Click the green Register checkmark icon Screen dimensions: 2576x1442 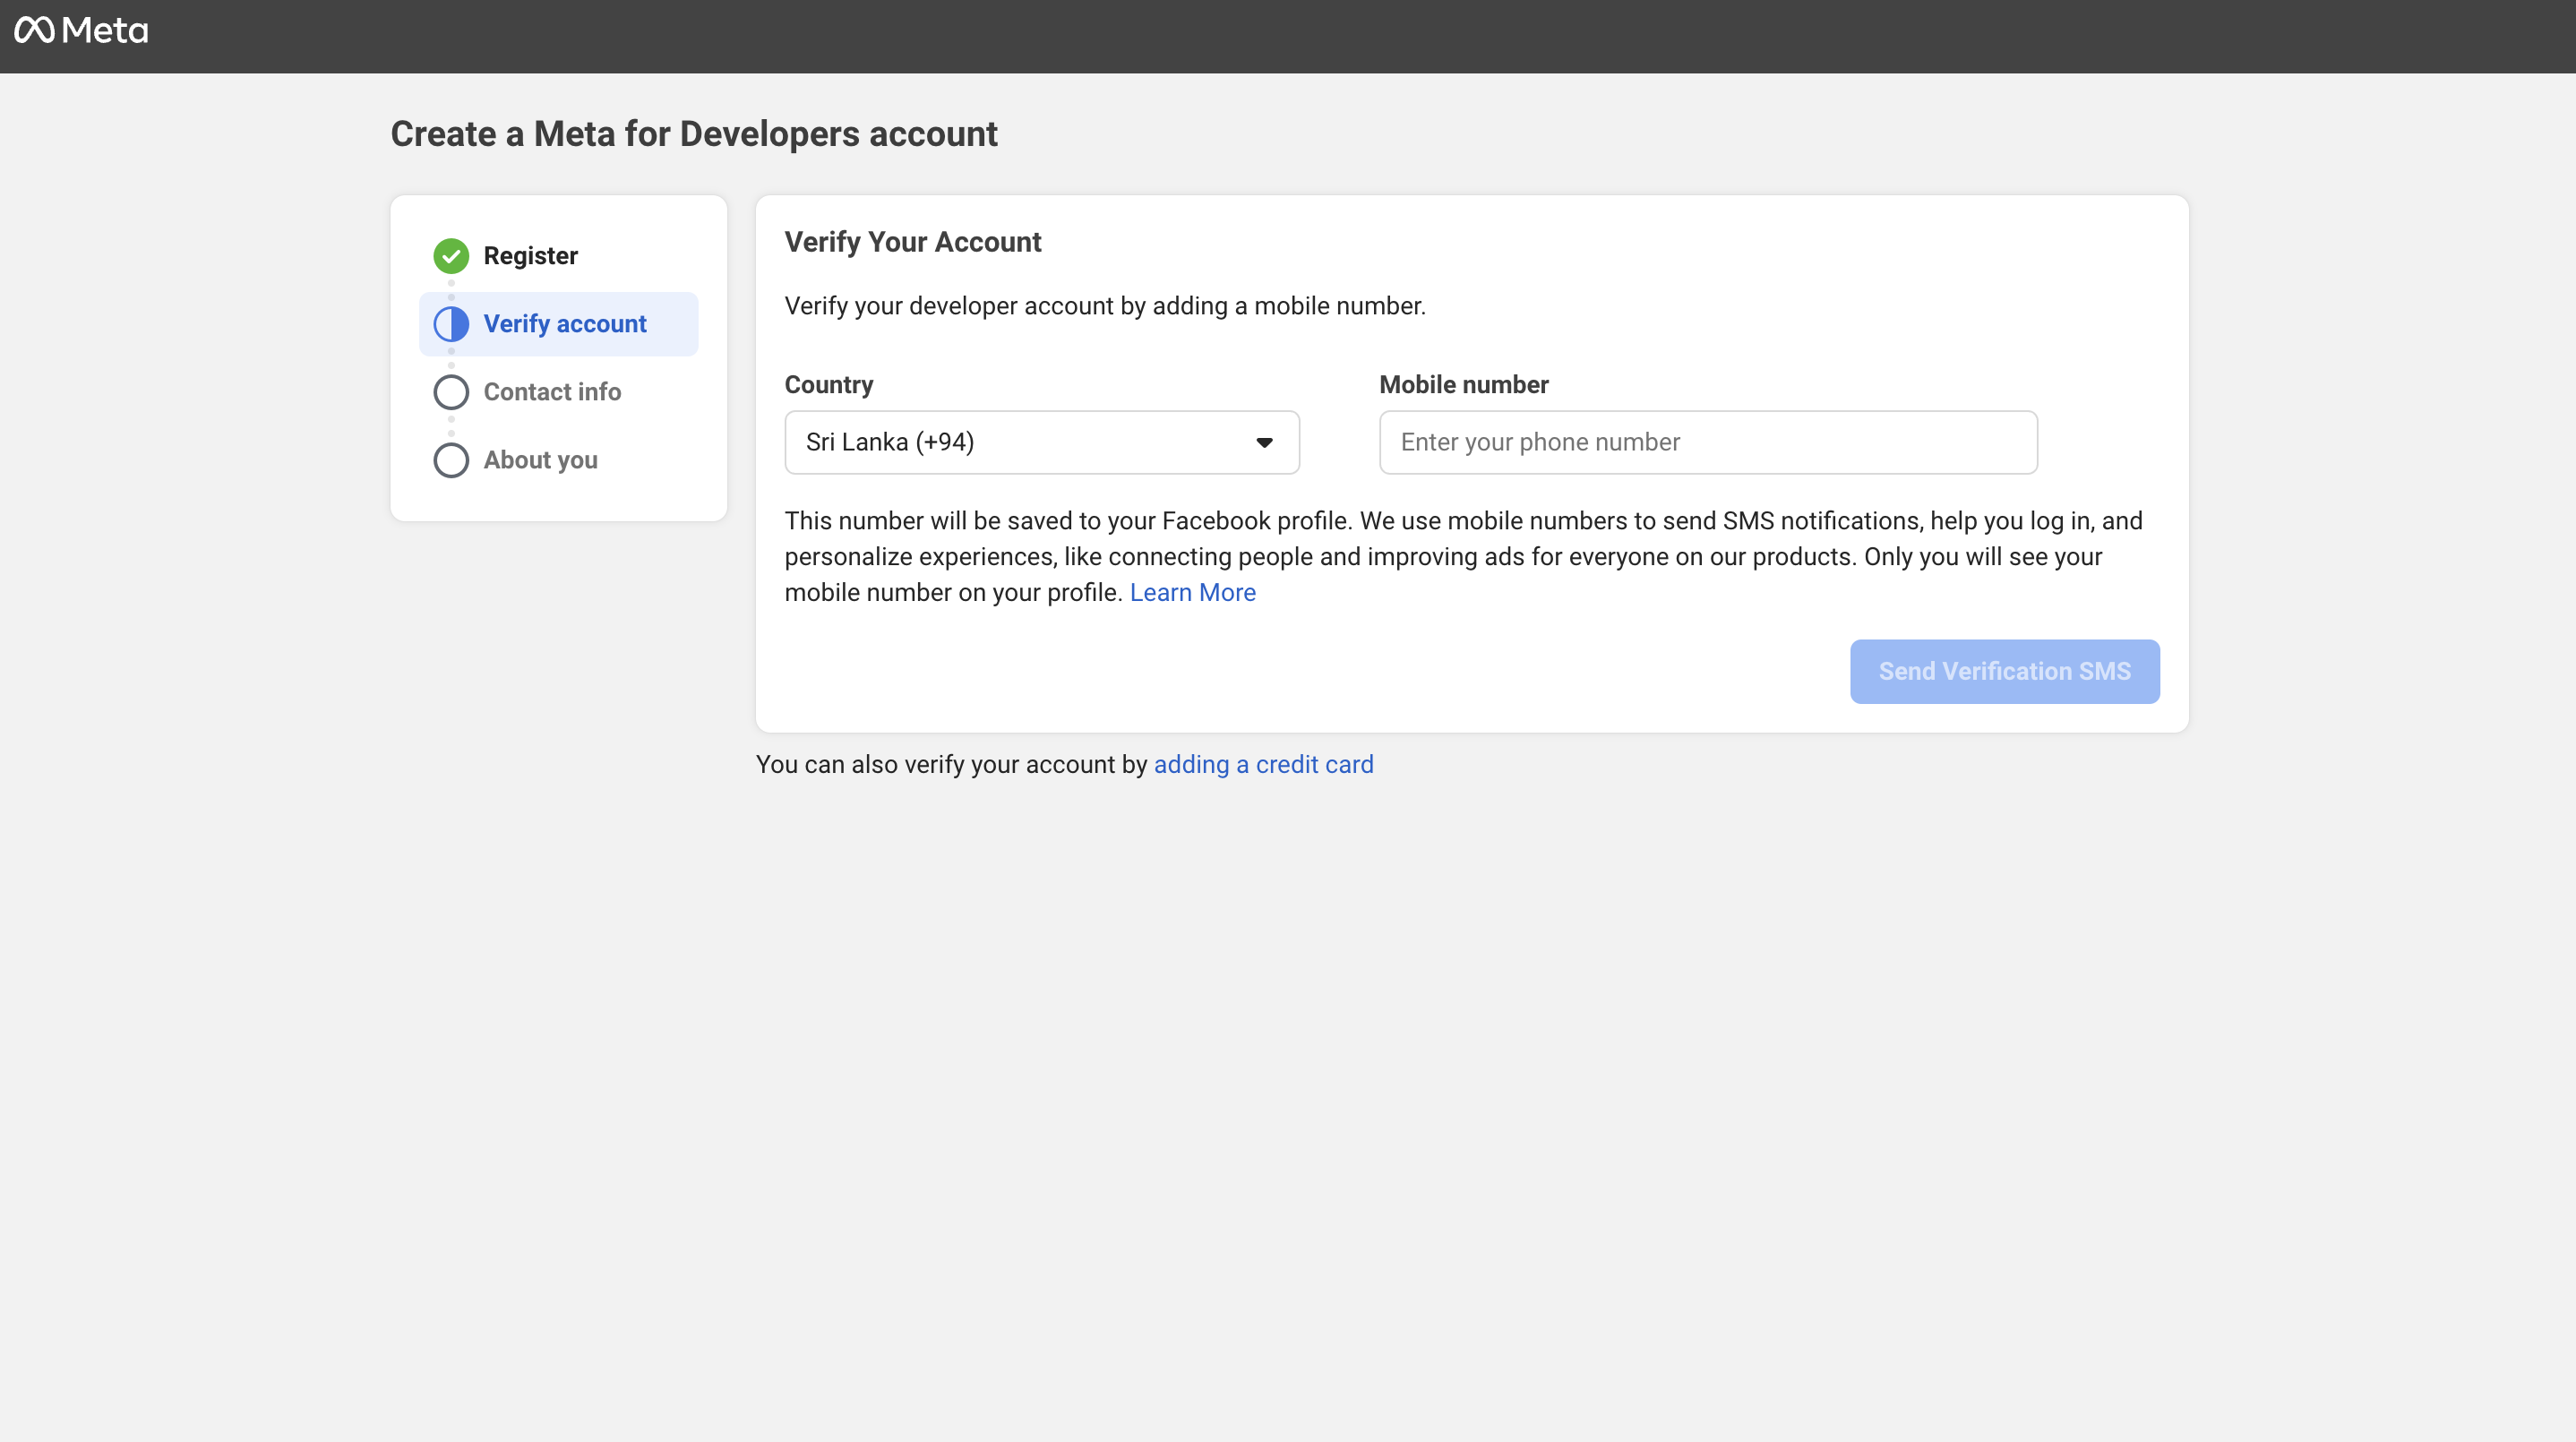451,256
